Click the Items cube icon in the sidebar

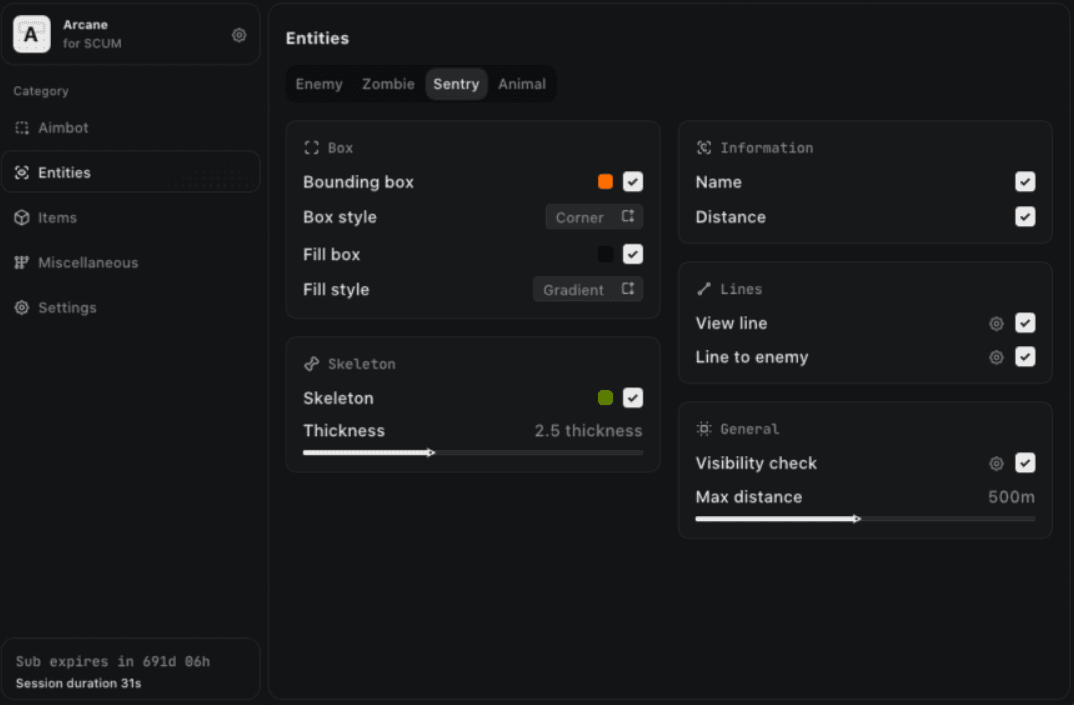coord(22,218)
